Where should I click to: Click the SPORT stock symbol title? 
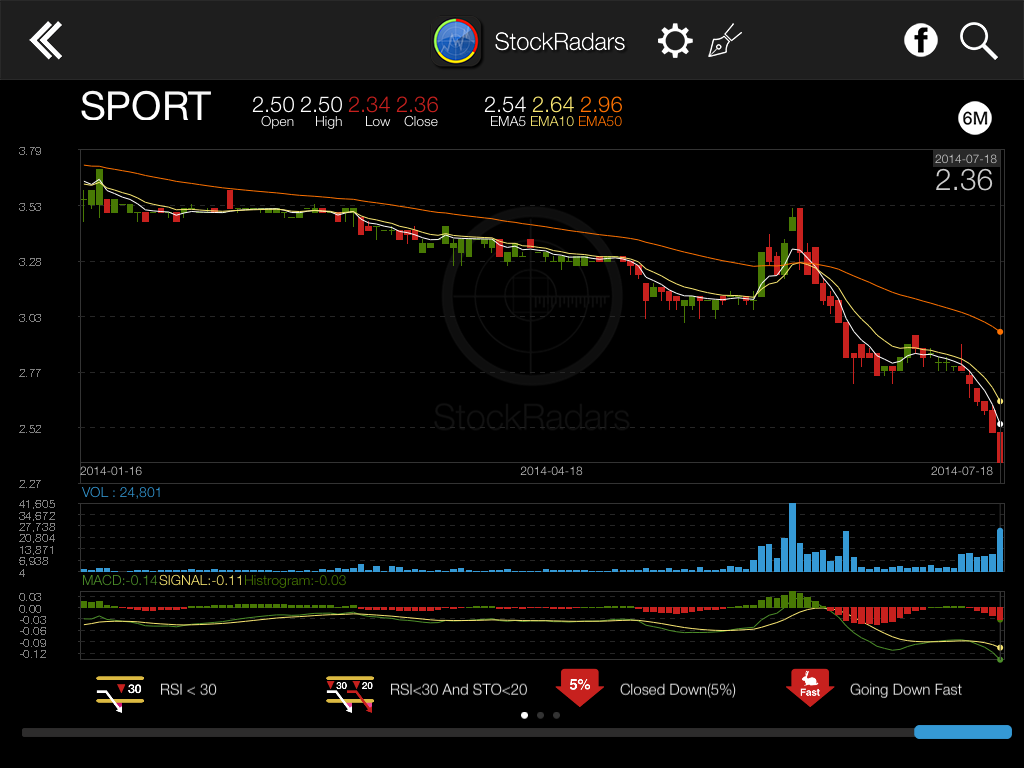click(x=146, y=106)
